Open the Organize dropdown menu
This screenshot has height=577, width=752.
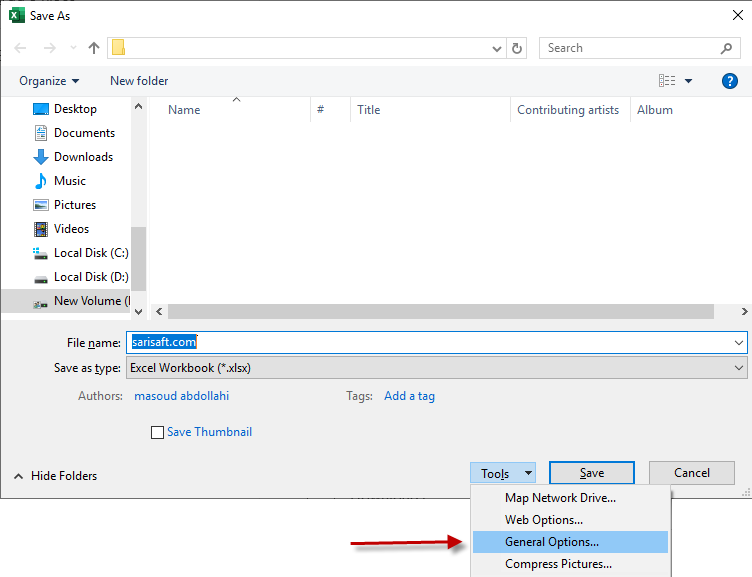click(x=48, y=81)
